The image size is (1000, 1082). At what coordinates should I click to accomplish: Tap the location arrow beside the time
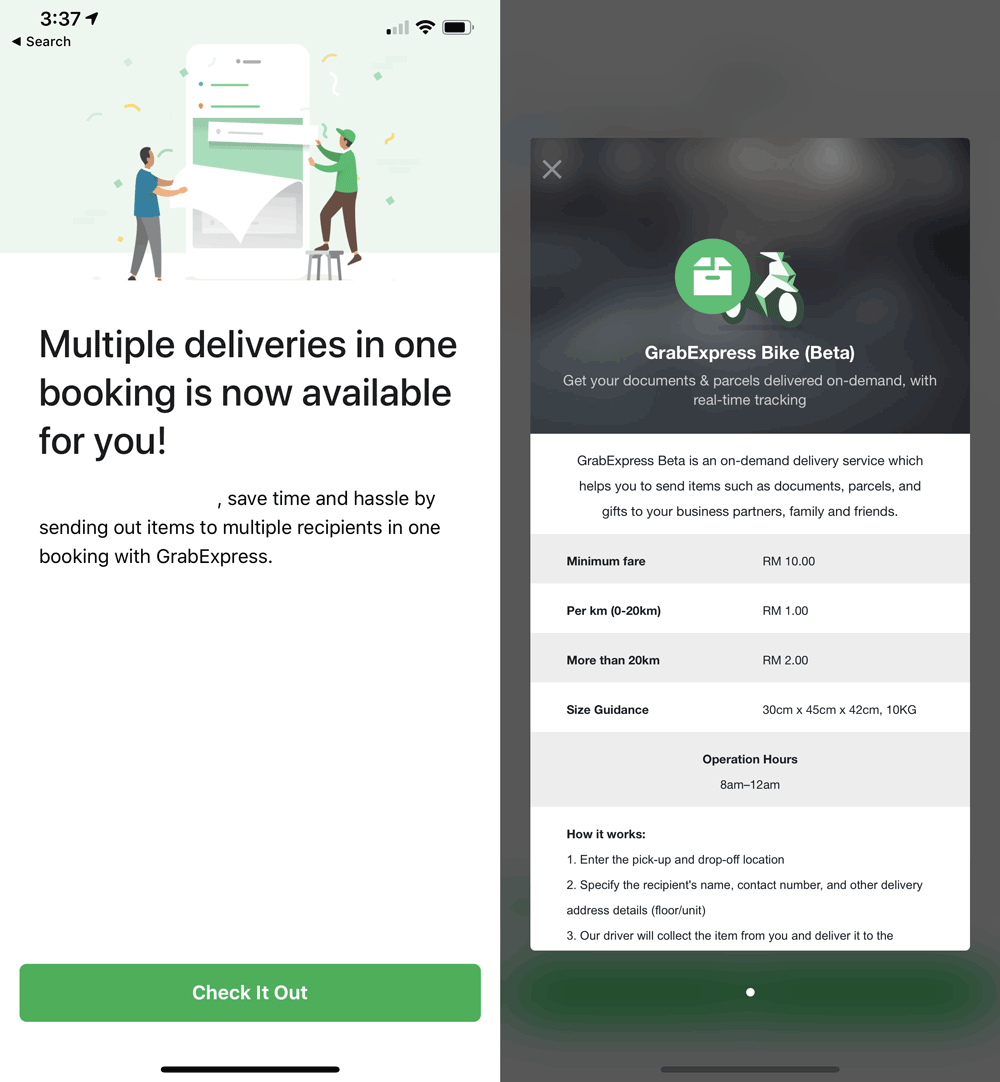[x=92, y=19]
